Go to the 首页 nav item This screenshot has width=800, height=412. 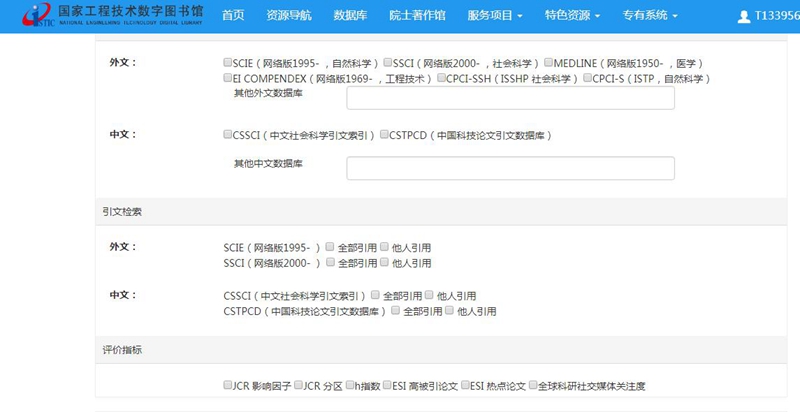coord(232,16)
